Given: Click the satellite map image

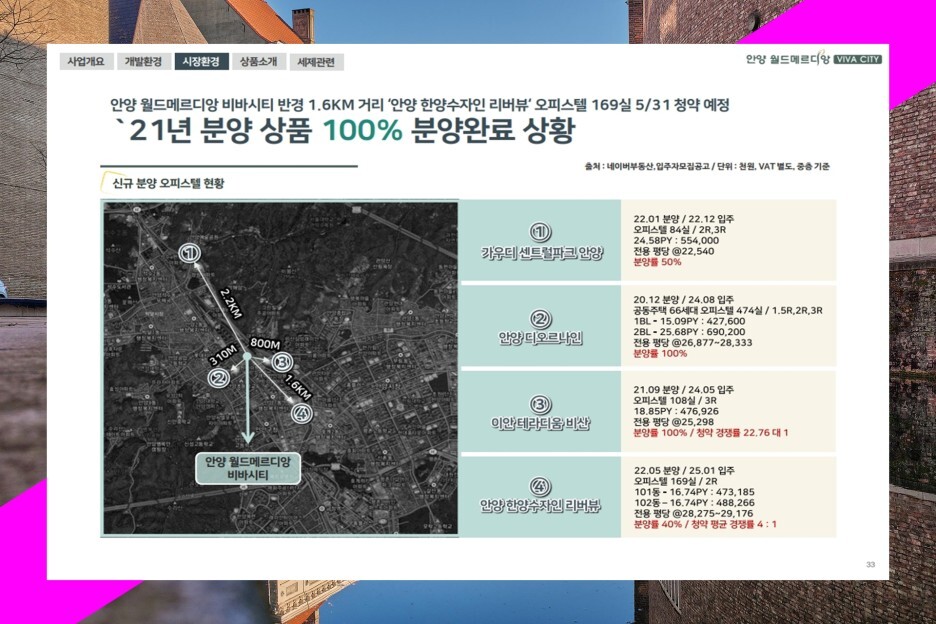Looking at the screenshot, I should click(281, 368).
